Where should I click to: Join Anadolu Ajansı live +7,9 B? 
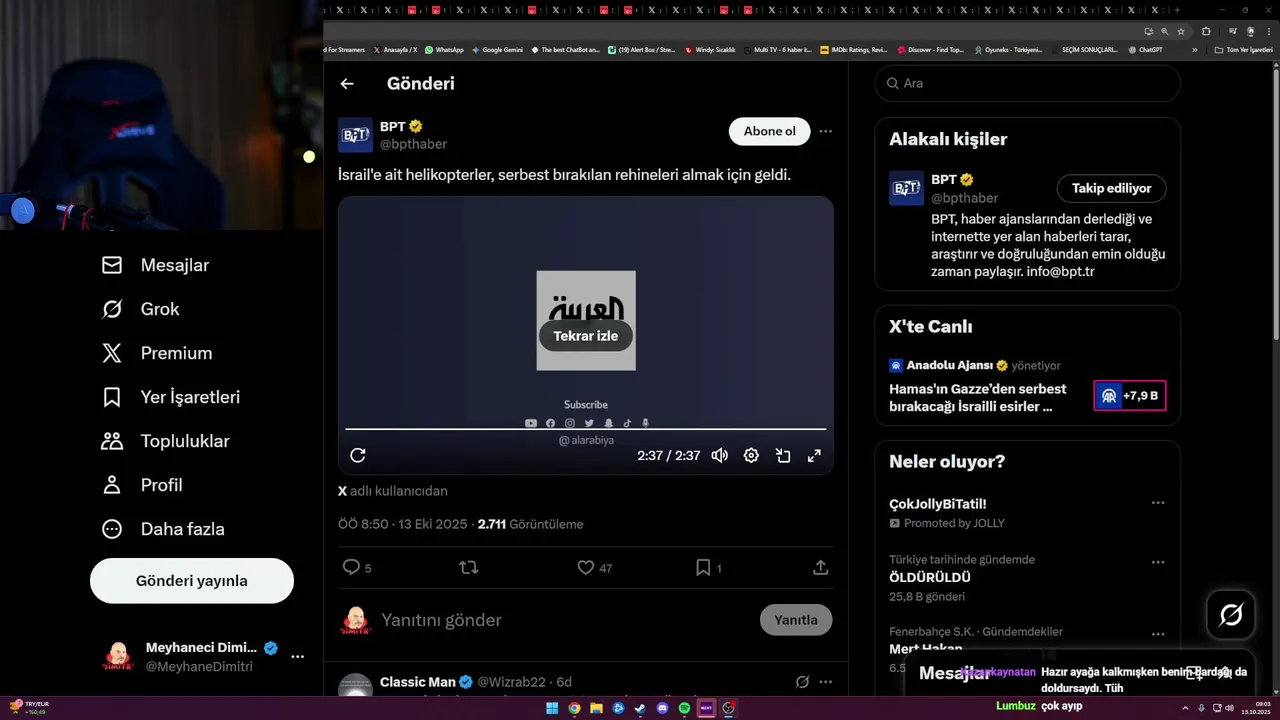point(1130,396)
